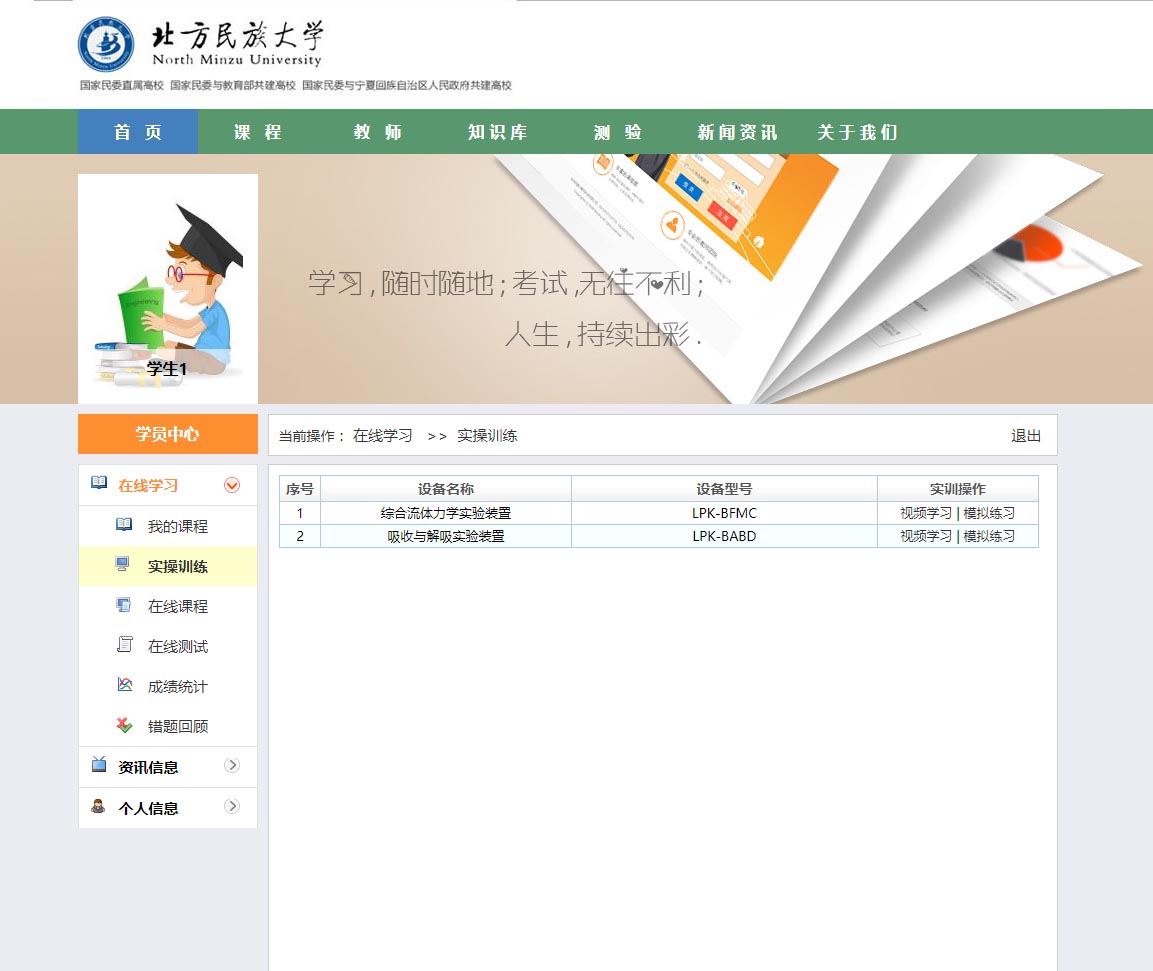Image resolution: width=1153 pixels, height=971 pixels.
Task: Click the chart icon beside 成绩统计
Action: click(x=124, y=685)
